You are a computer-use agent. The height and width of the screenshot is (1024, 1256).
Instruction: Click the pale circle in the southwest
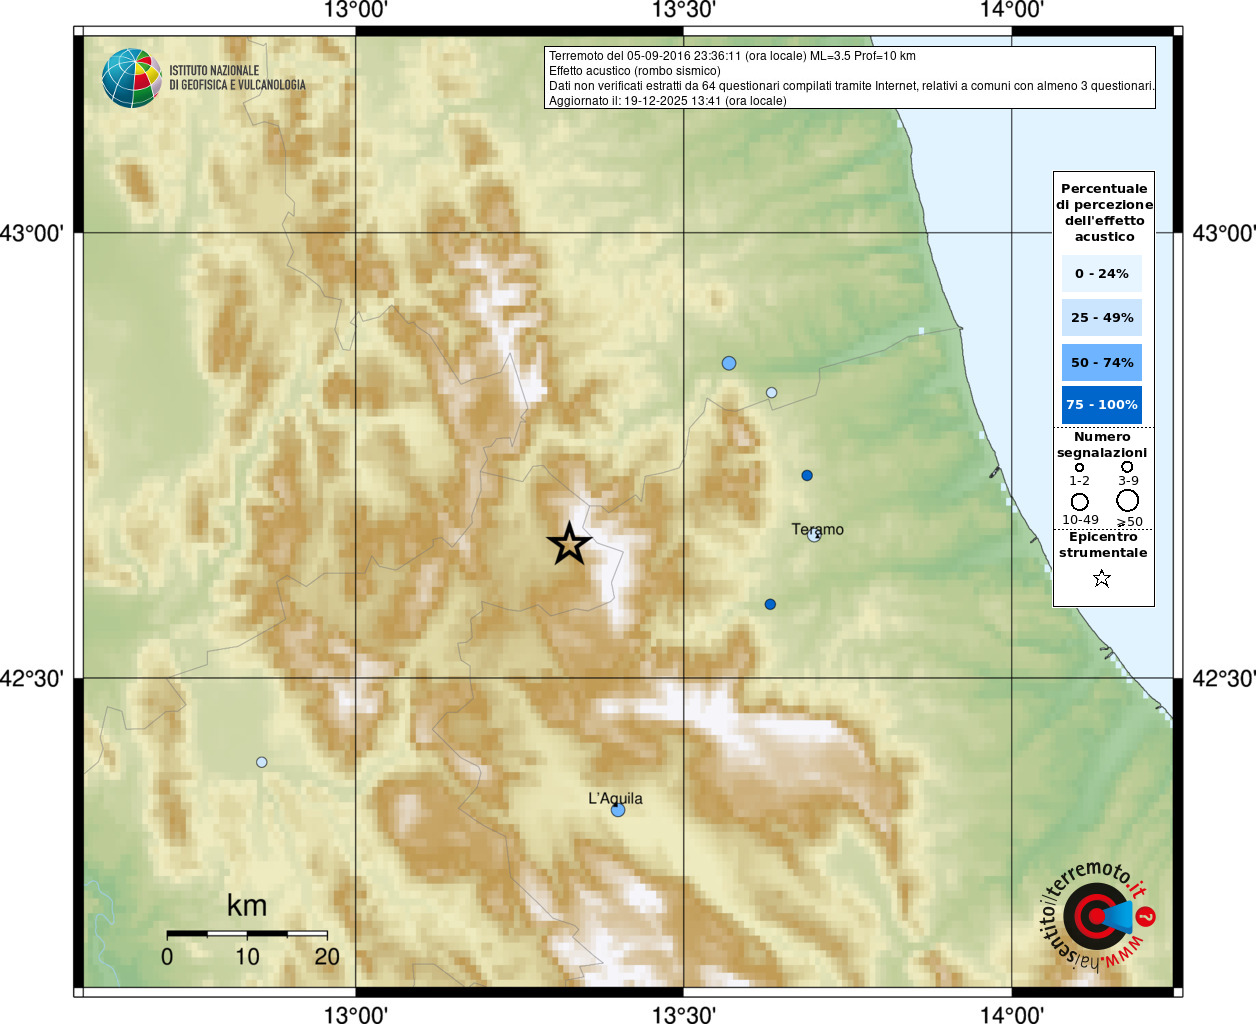(x=262, y=762)
